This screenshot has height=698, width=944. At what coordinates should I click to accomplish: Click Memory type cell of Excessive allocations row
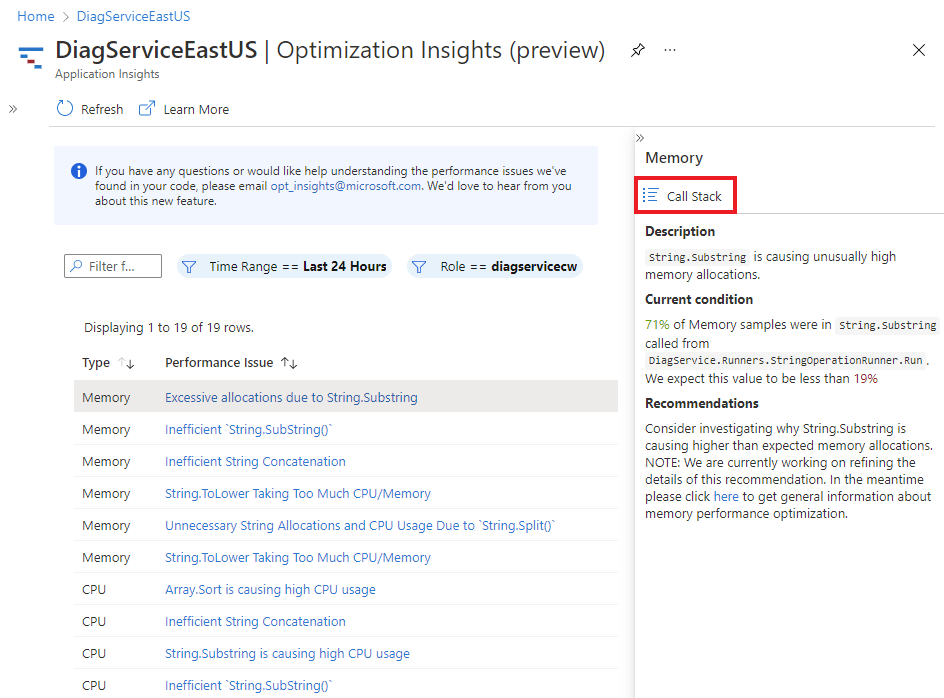[x=106, y=397]
